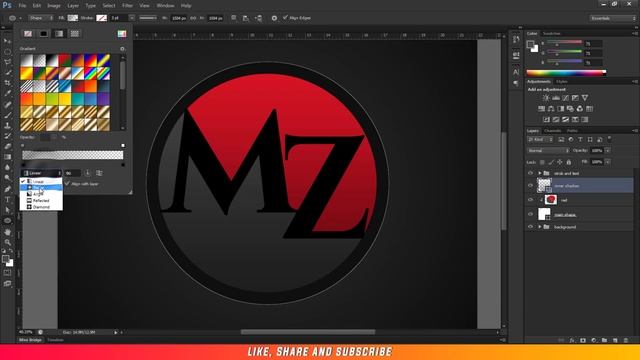Screen dimensions: 640x360
Task: Open the layer blend mode Normal dropdown
Action: (x=548, y=151)
